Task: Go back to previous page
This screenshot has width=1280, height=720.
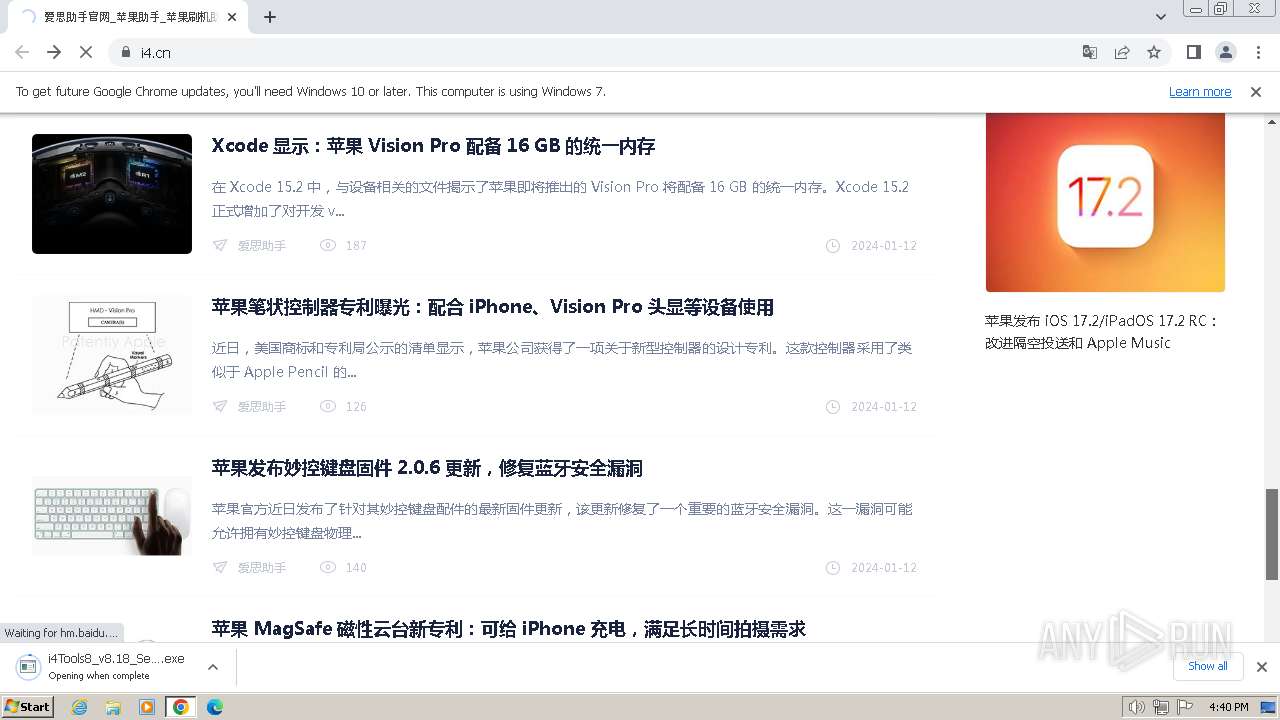Action: (22, 52)
